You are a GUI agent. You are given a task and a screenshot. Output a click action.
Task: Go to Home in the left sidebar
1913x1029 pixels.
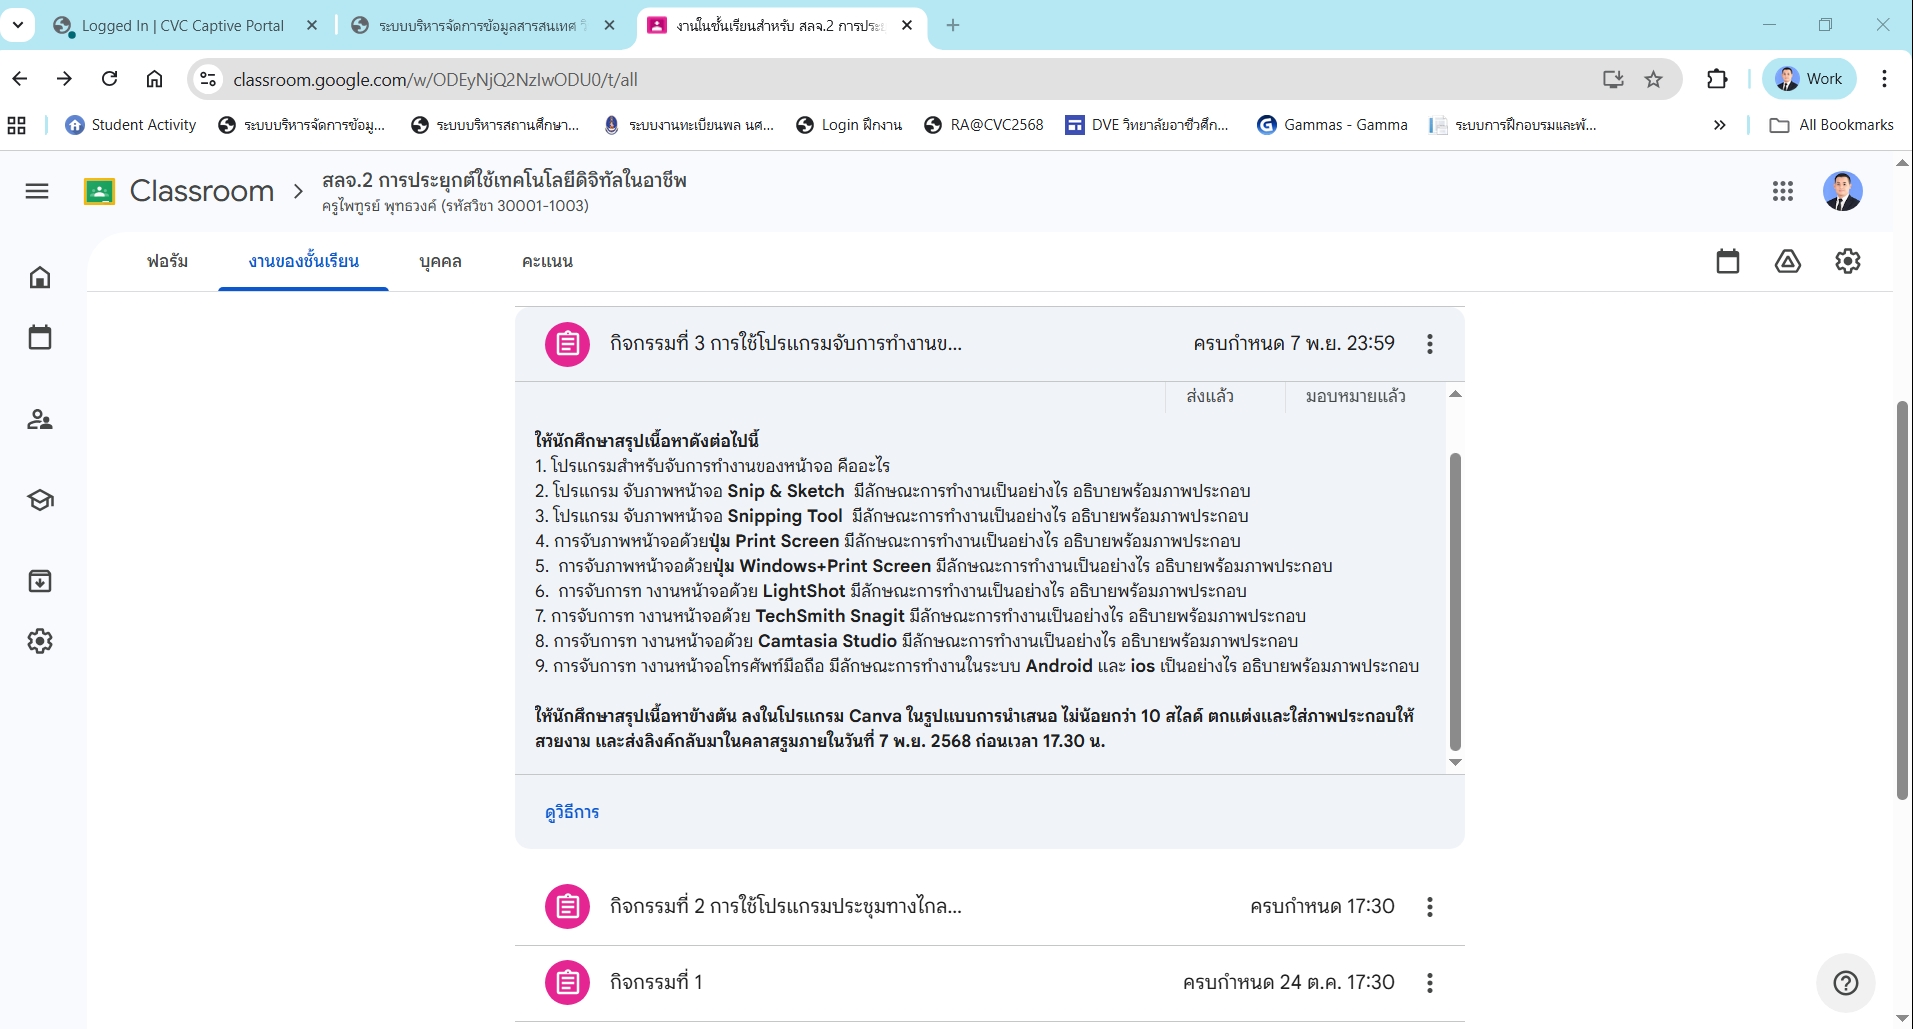tap(40, 277)
